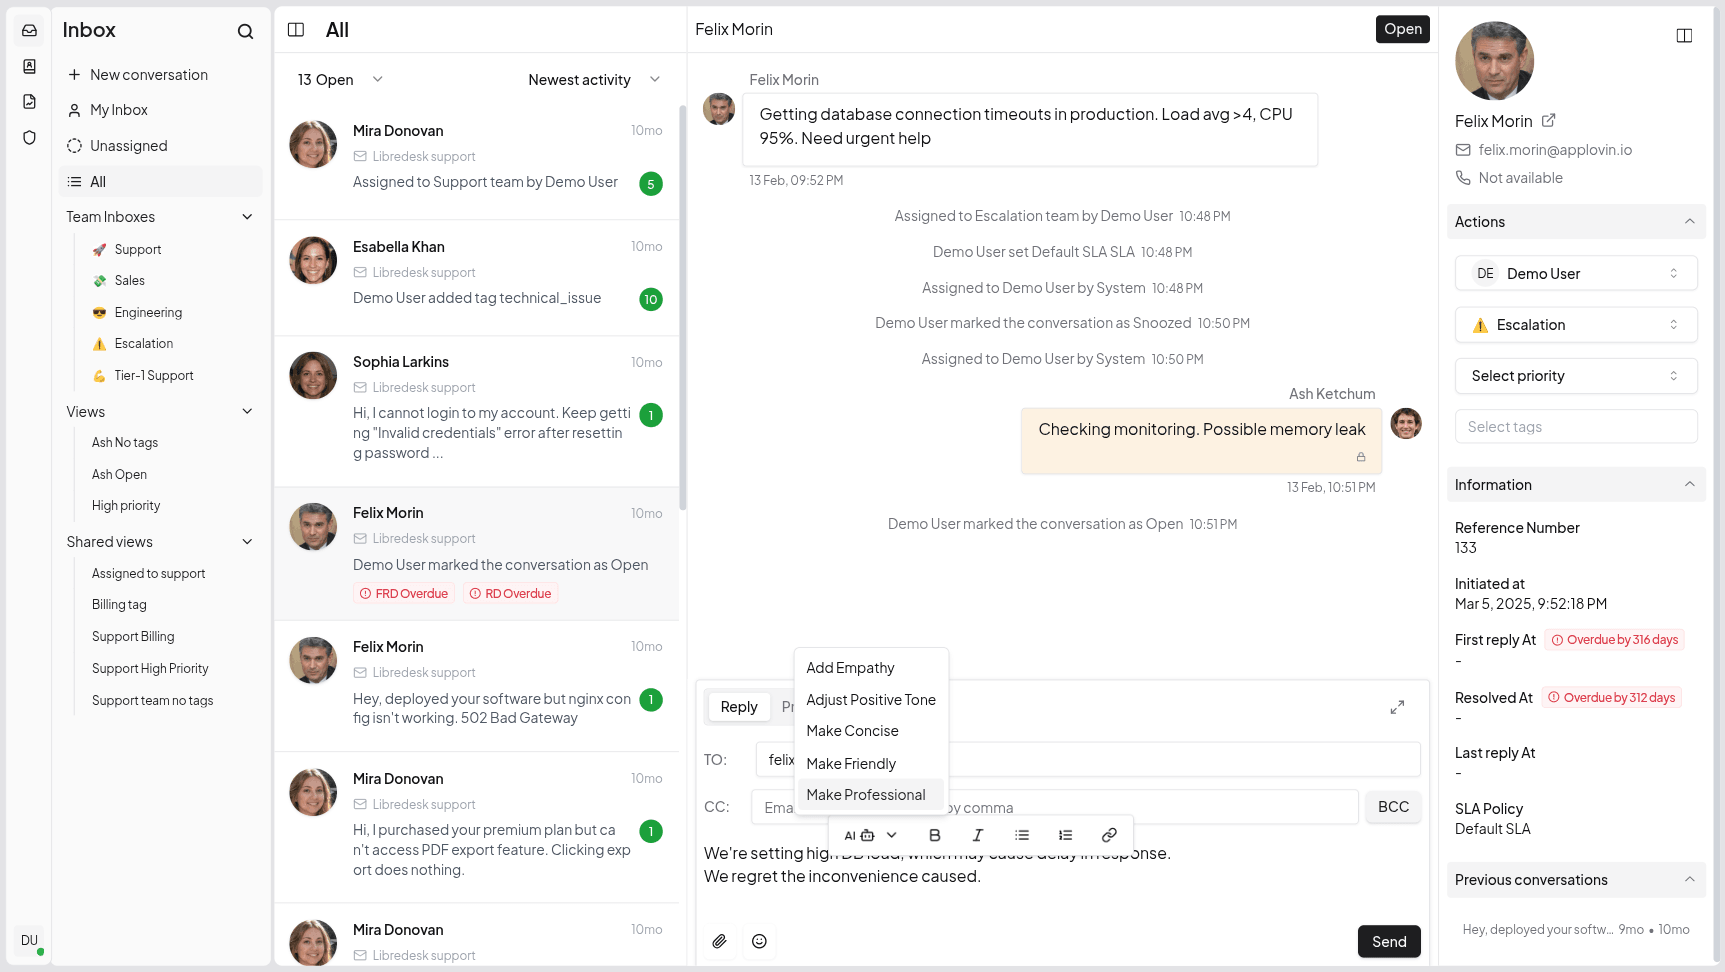The width and height of the screenshot is (1725, 972).
Task: Open the Reports sidebar icon
Action: [x=28, y=101]
